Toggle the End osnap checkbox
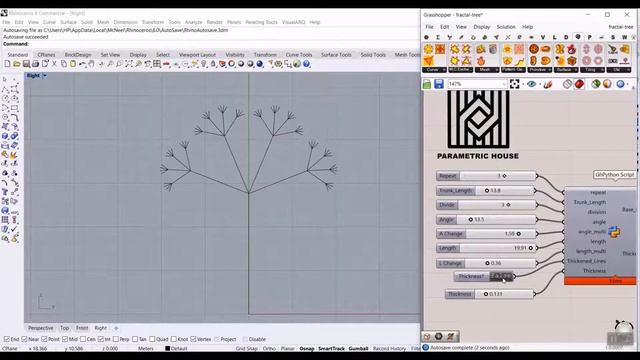Screen dimensions: 640x360 pos(7,339)
